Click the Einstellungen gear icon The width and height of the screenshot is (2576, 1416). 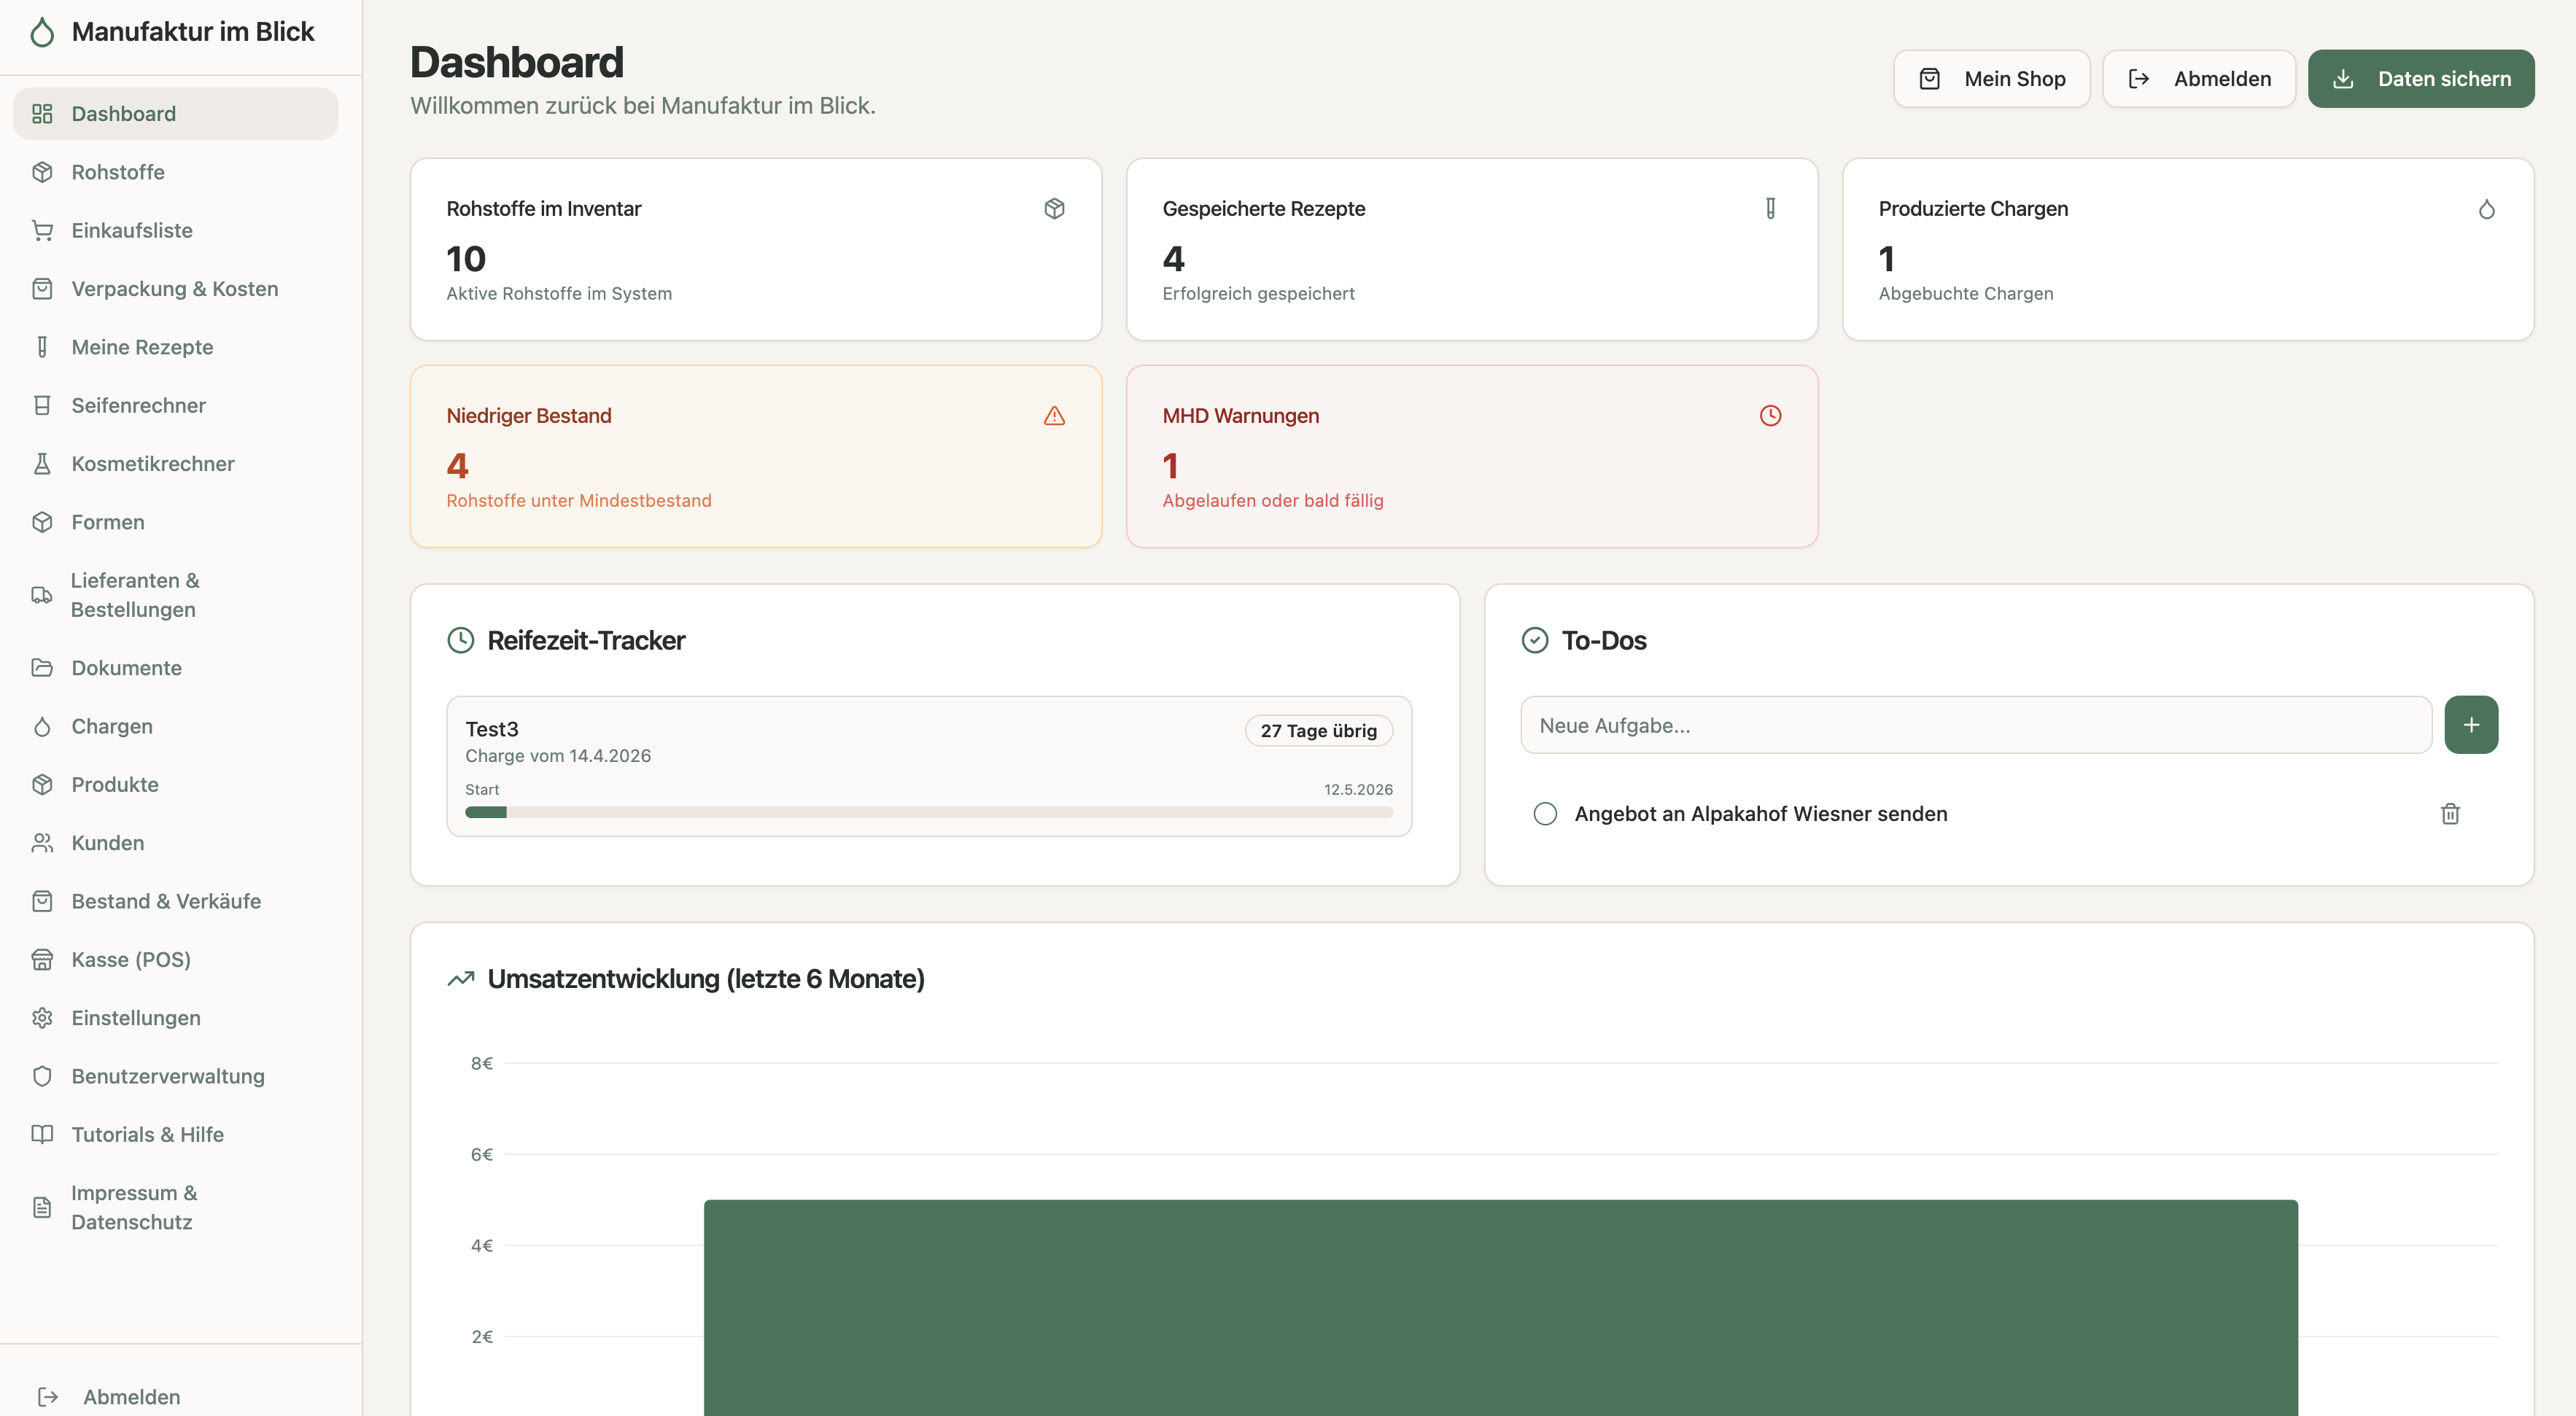tap(42, 1018)
